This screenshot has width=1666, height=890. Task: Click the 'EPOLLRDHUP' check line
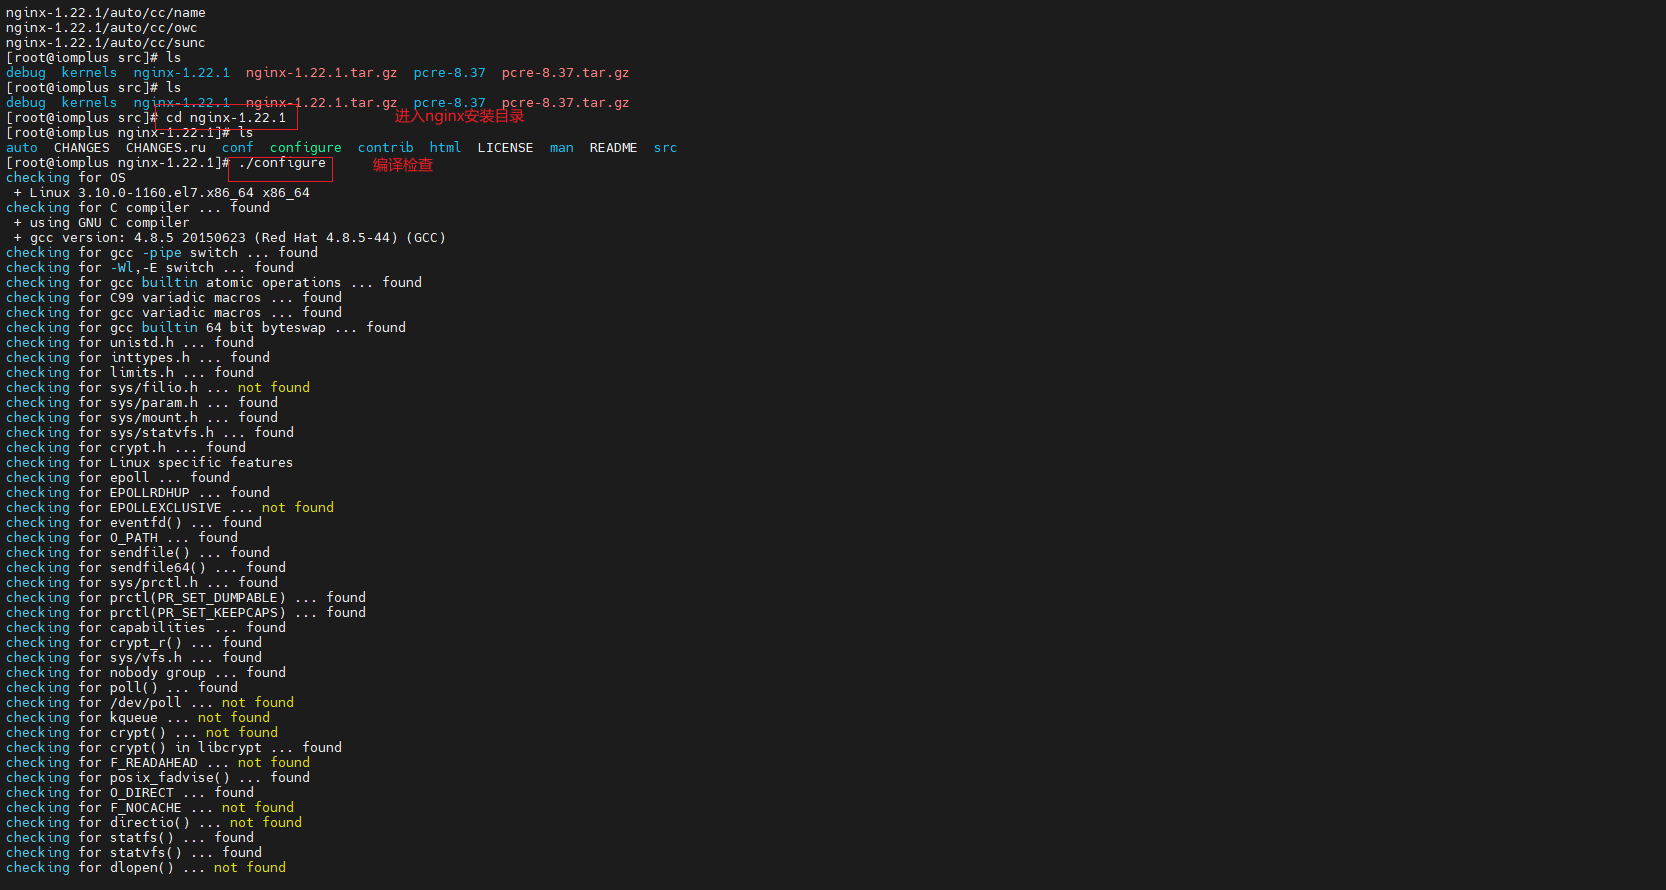[138, 493]
